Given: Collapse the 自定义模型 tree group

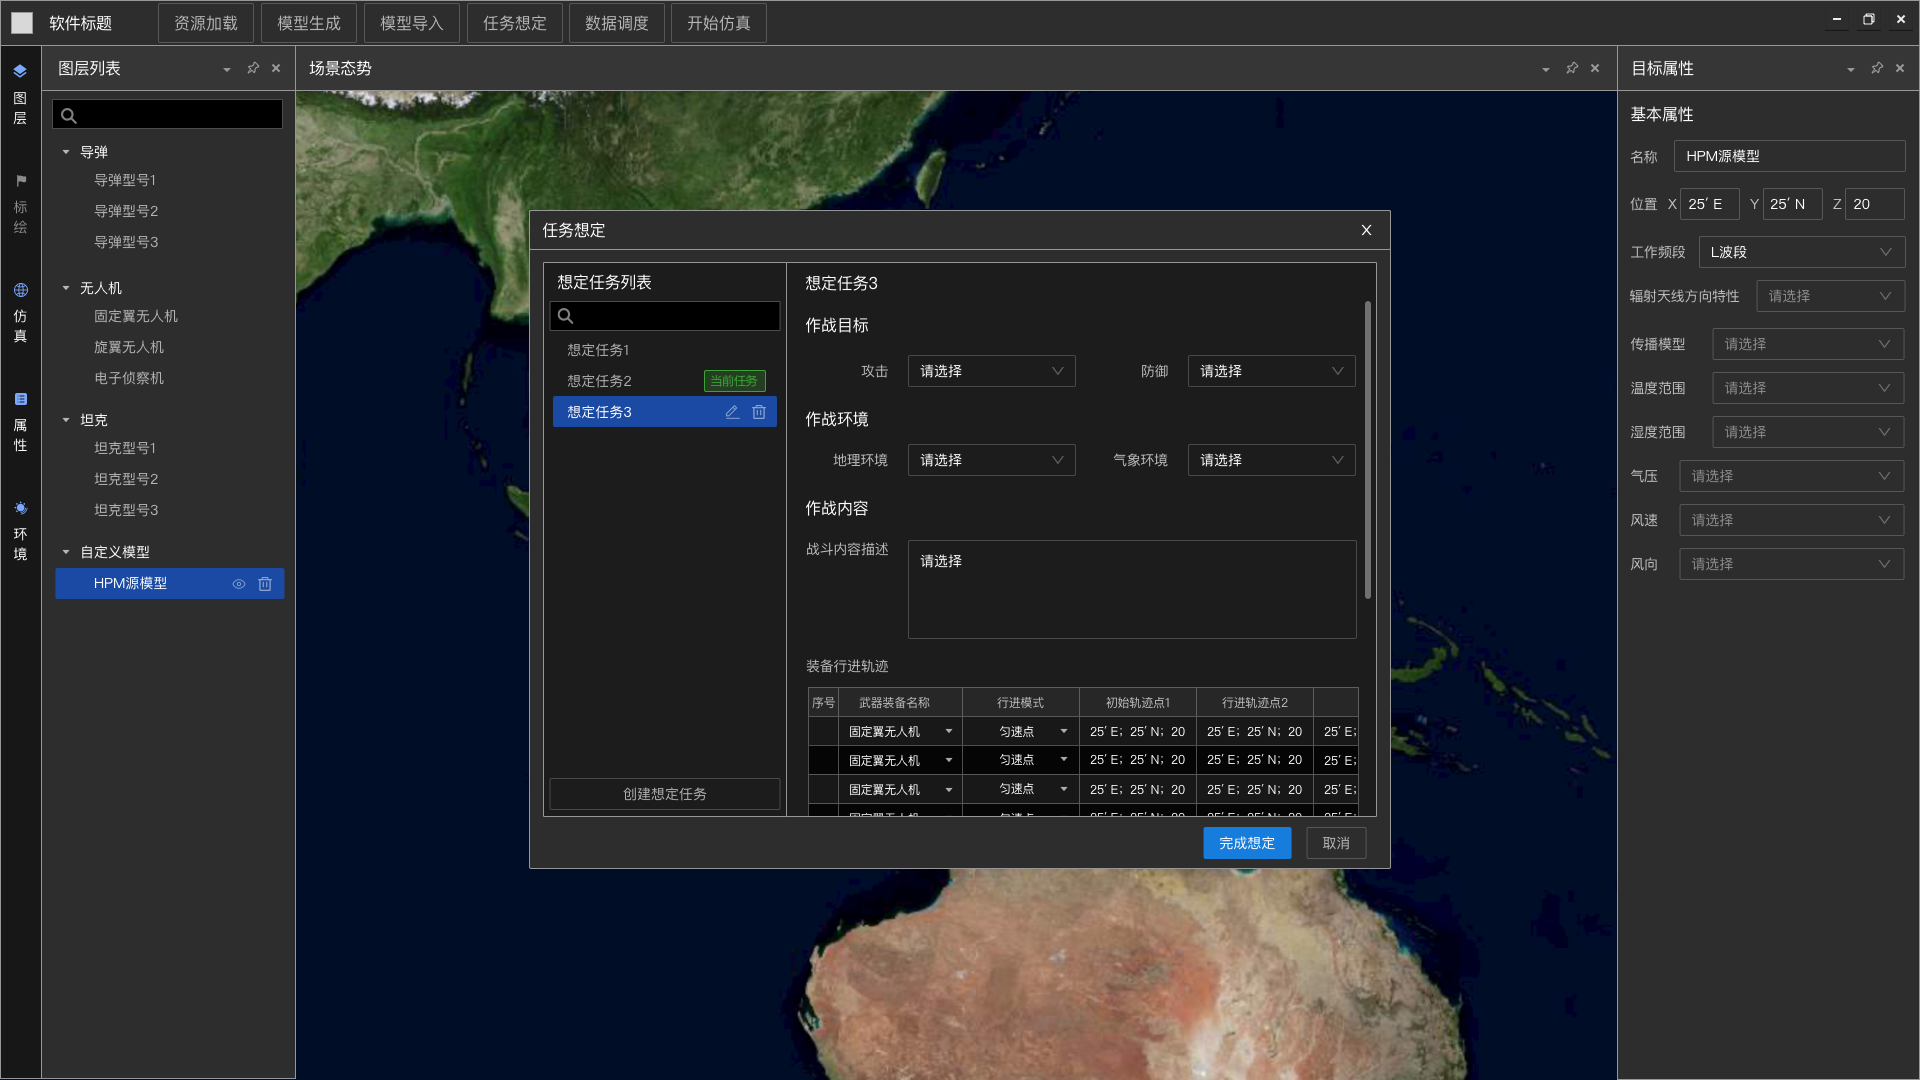Looking at the screenshot, I should point(66,552).
